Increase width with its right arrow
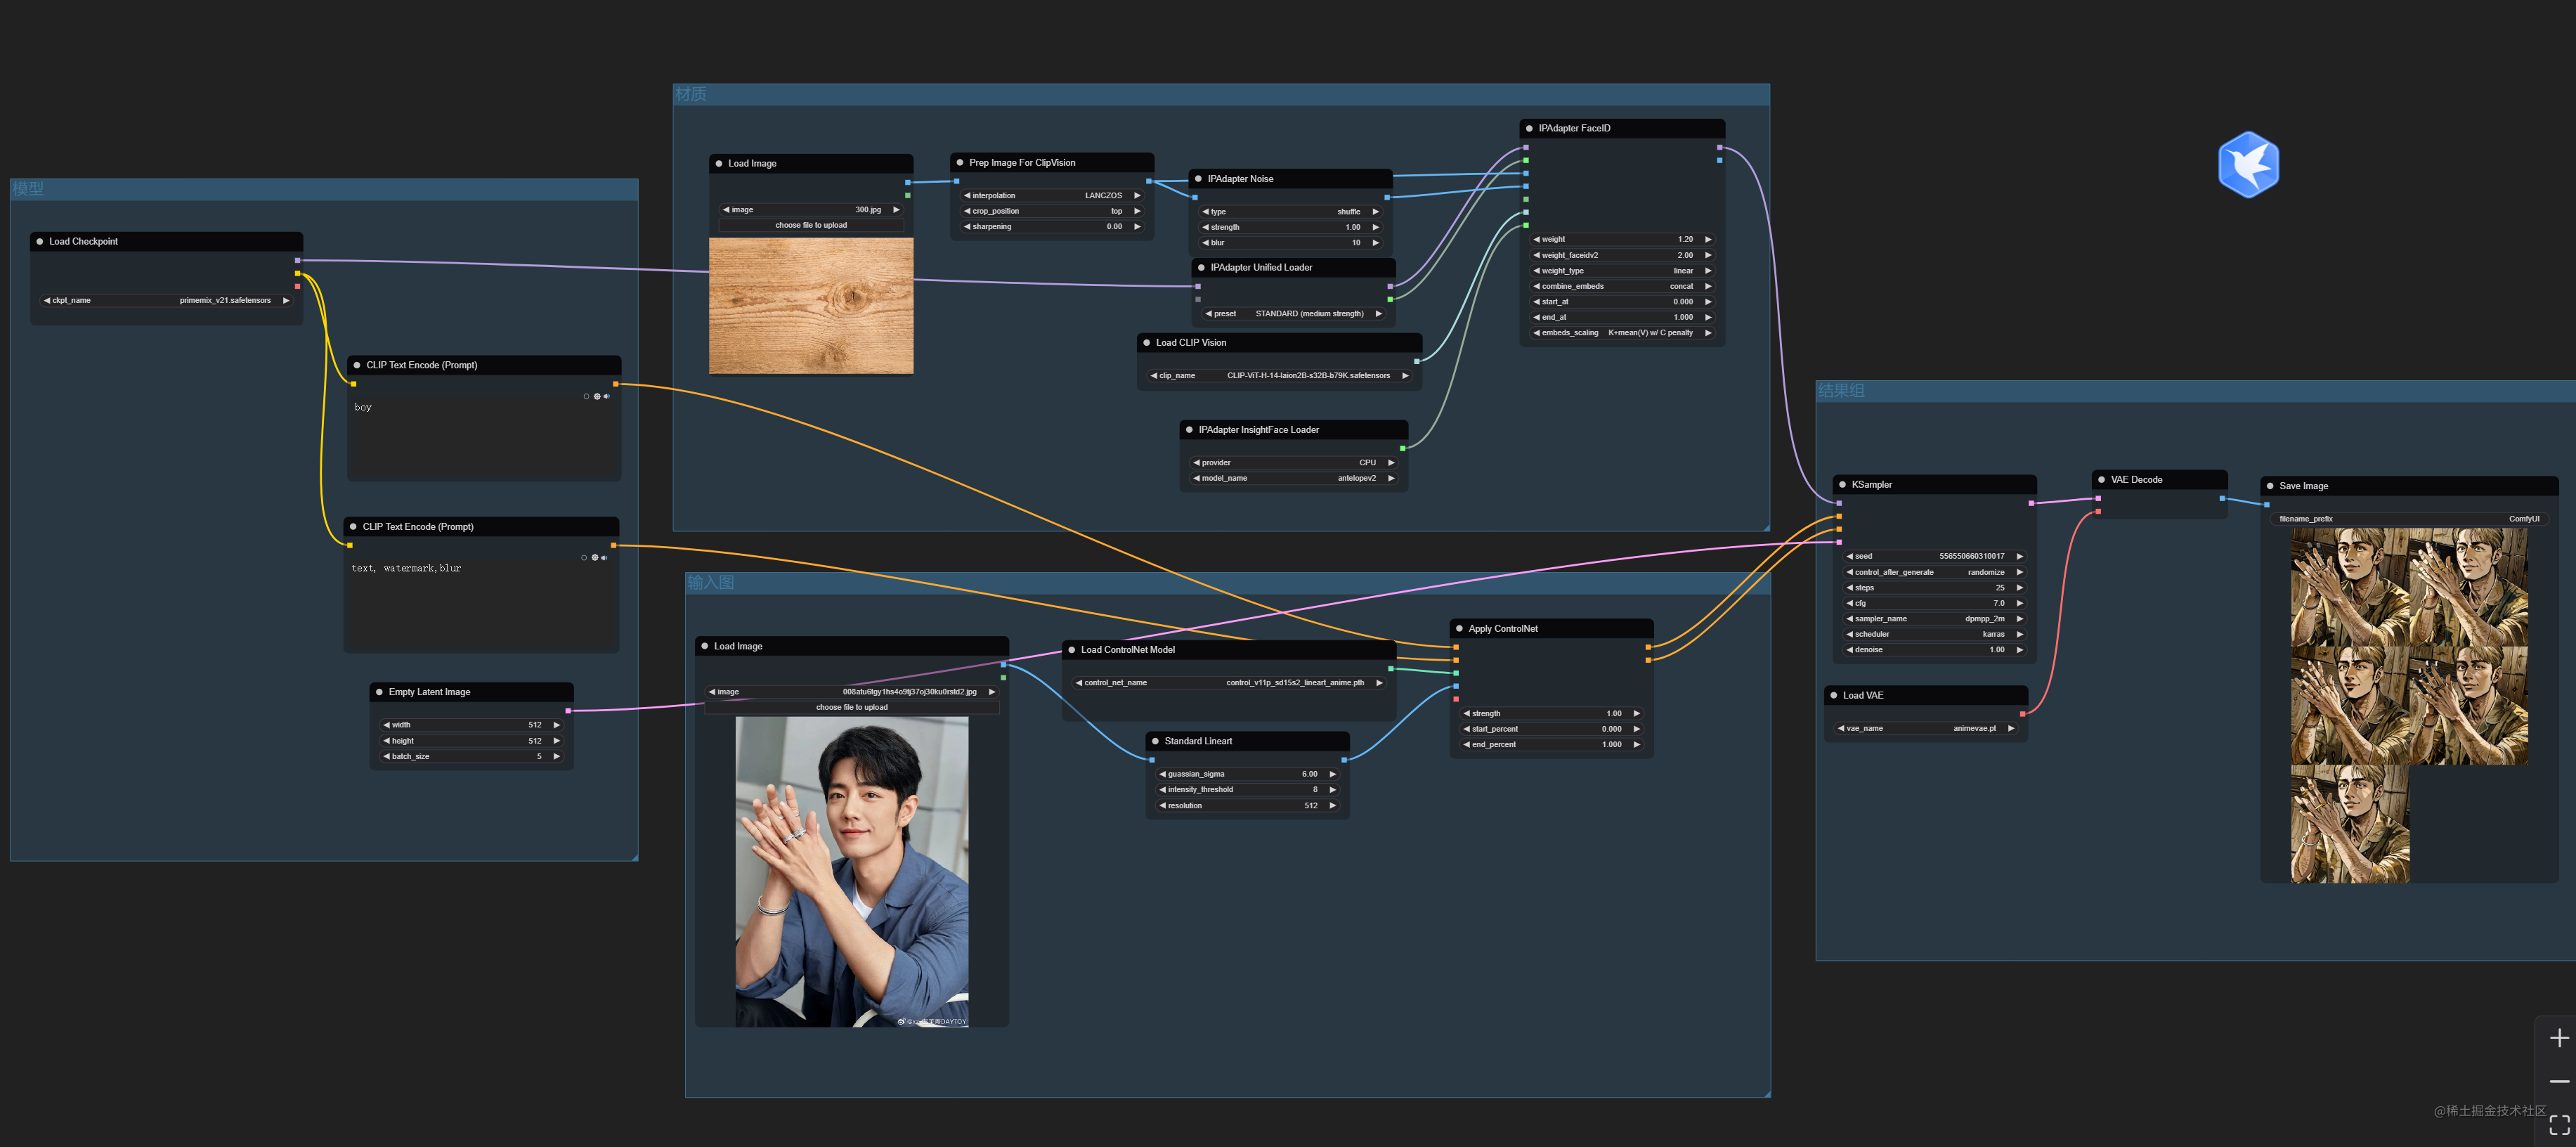The image size is (2576, 1147). [x=556, y=725]
